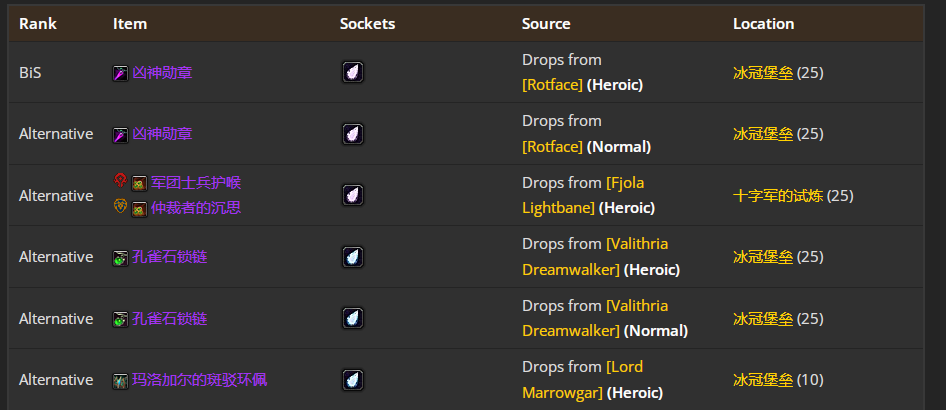Click the Sockets column header
Screen dimensions: 946x410
367,23
